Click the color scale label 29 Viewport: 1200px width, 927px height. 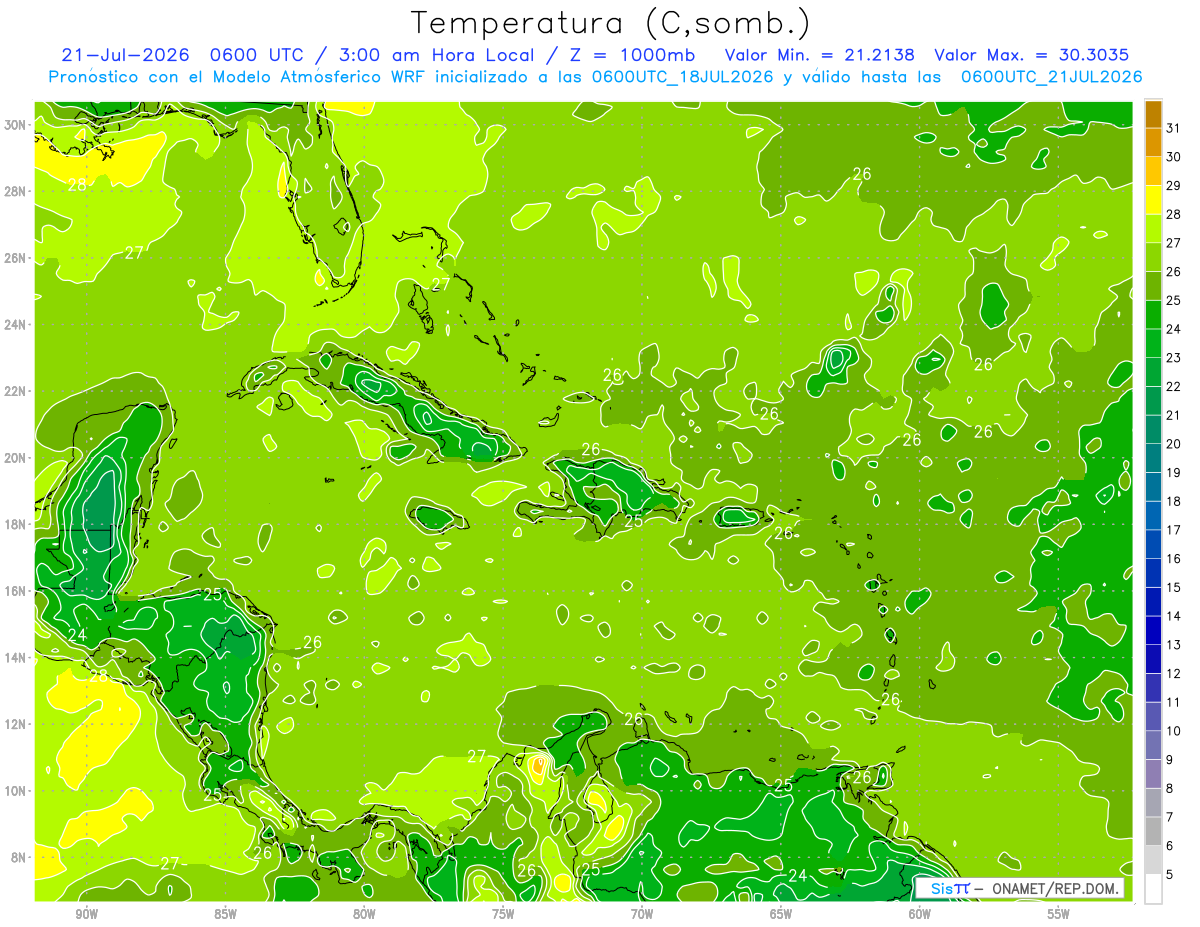point(1174,185)
